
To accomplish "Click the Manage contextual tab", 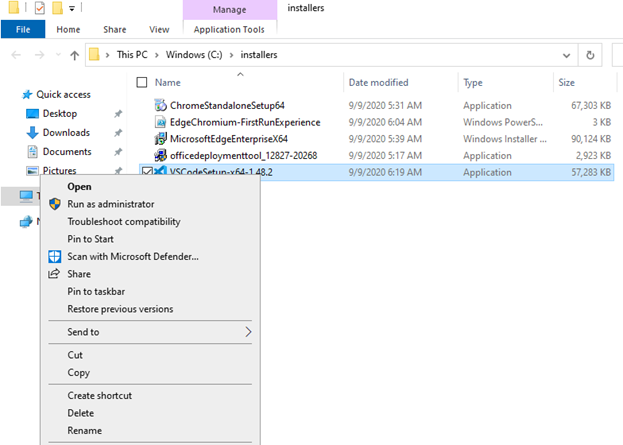I will coord(230,10).
